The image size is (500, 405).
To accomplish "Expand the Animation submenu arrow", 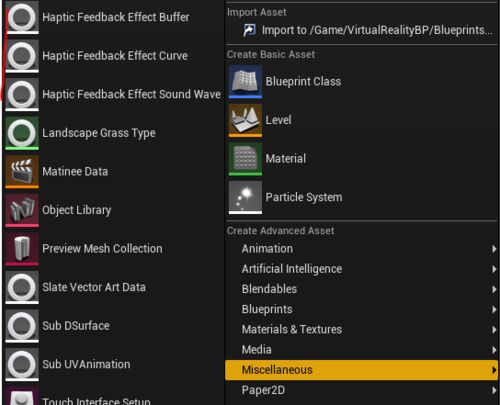I will (494, 249).
